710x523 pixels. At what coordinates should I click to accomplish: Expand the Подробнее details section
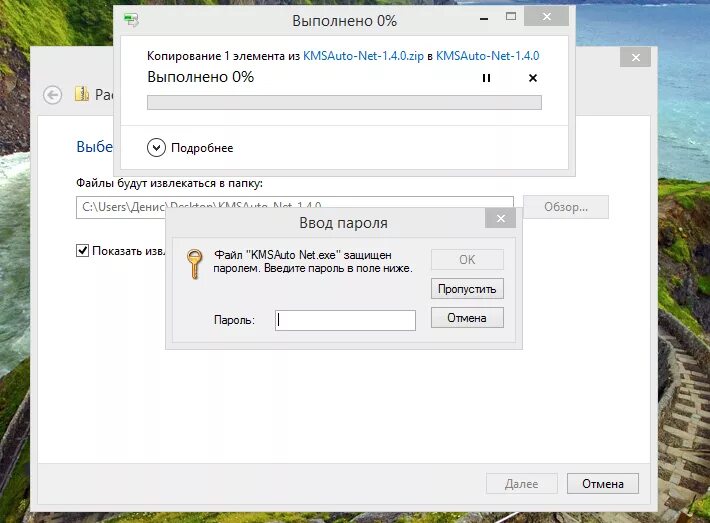(x=156, y=148)
